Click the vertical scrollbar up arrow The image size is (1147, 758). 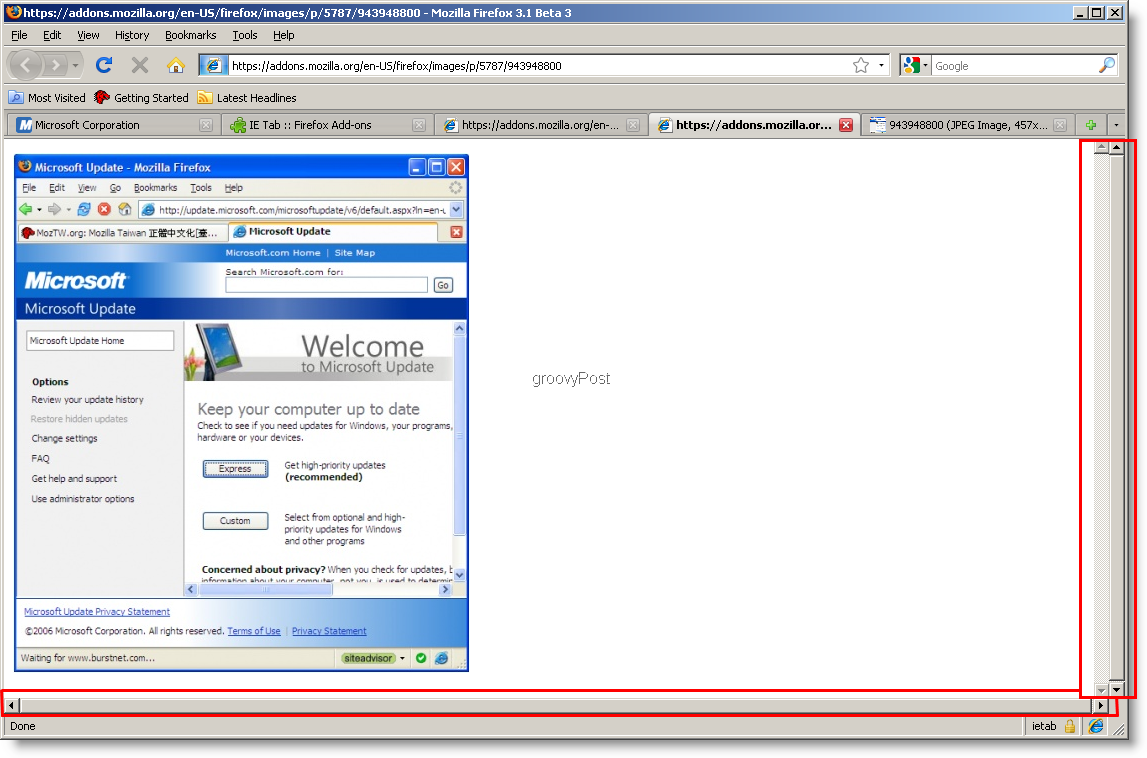1116,148
